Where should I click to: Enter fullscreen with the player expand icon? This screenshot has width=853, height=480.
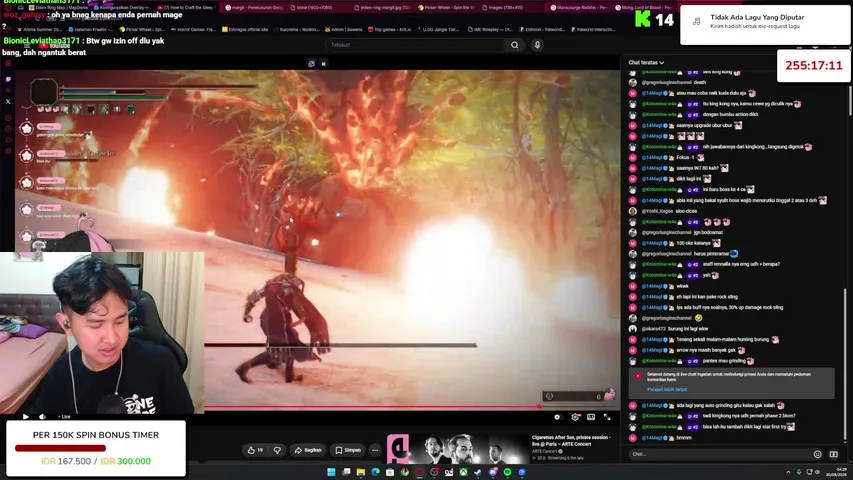click(x=607, y=417)
